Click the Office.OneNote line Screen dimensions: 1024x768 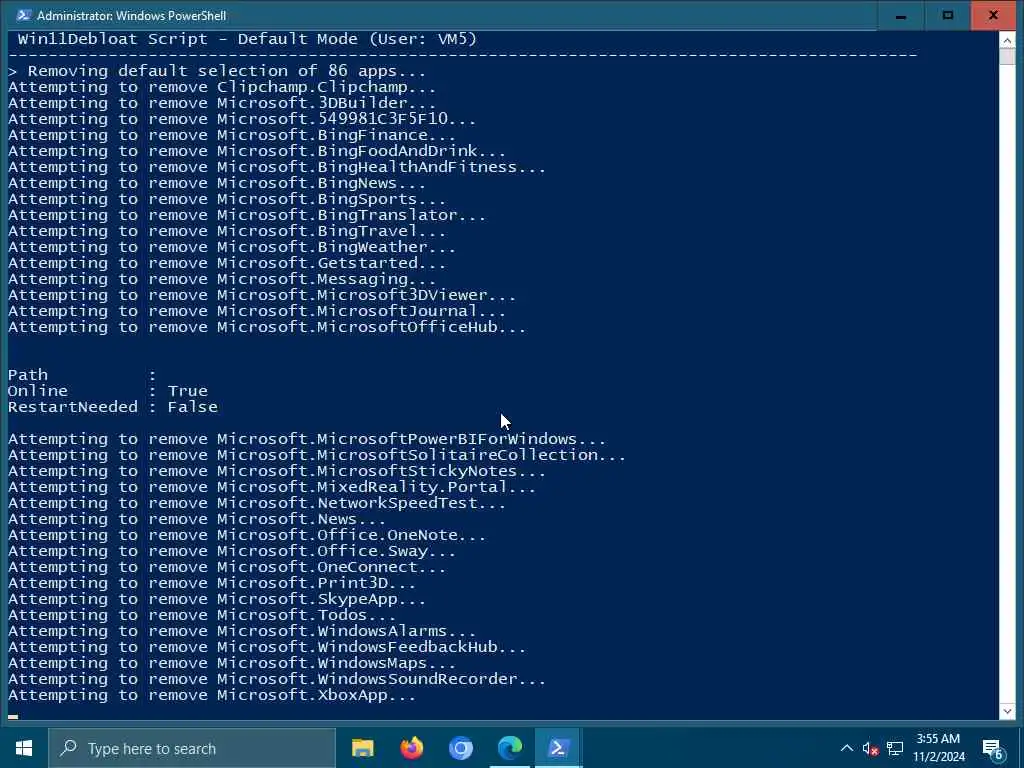247,535
